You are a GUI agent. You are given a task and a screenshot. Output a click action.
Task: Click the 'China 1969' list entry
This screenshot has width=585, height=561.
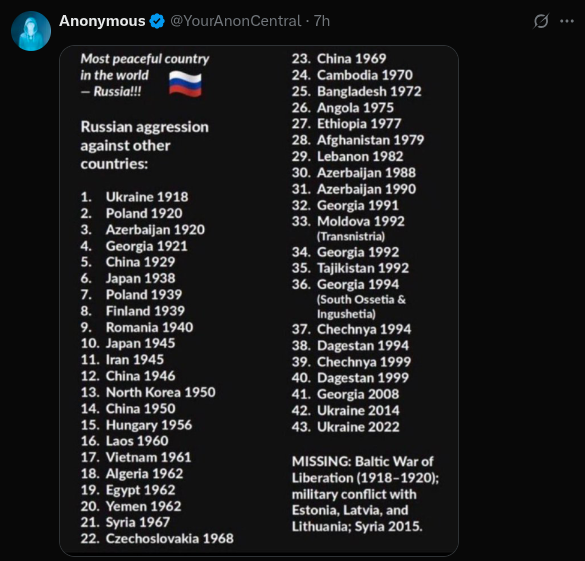pos(339,59)
